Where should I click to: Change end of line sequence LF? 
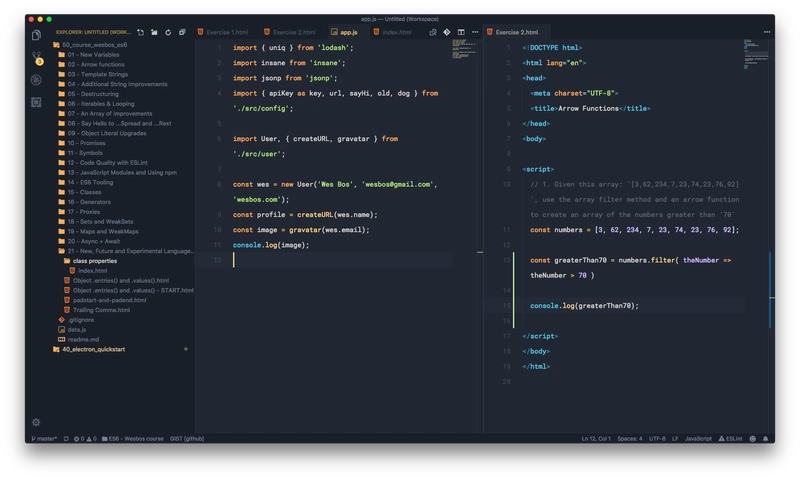click(x=675, y=438)
